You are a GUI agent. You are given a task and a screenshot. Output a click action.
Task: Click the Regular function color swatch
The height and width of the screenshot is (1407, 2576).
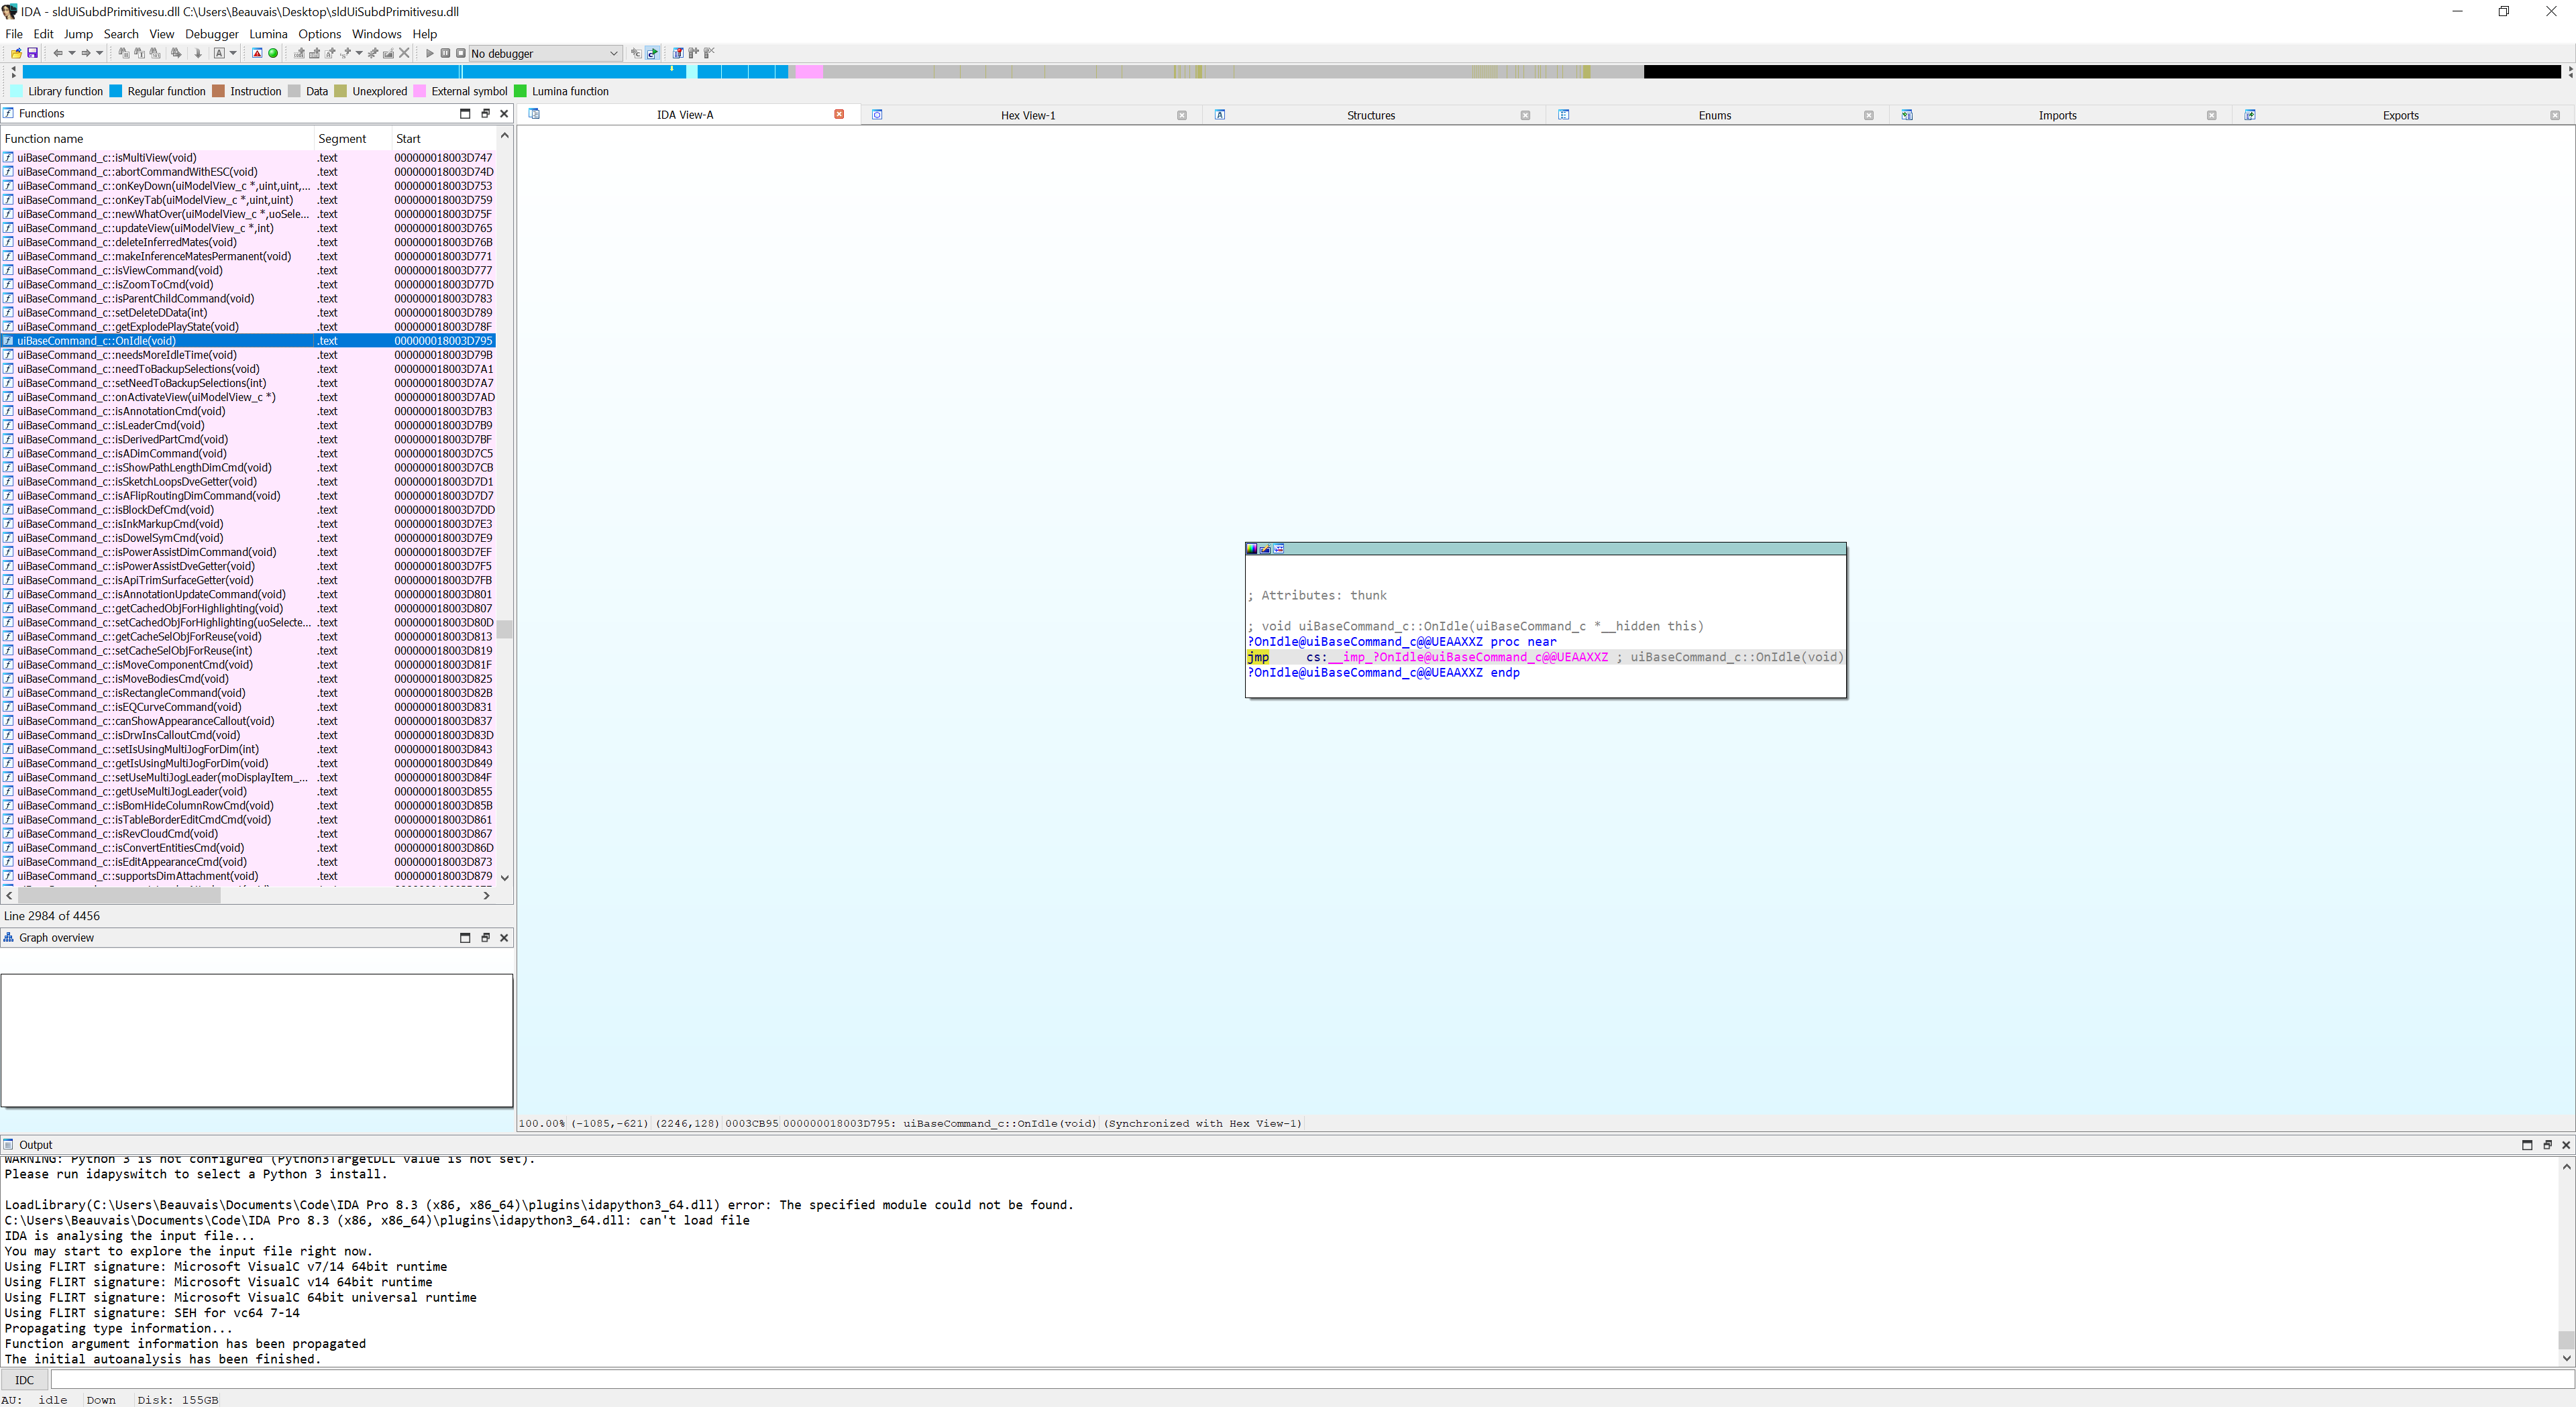[x=116, y=91]
